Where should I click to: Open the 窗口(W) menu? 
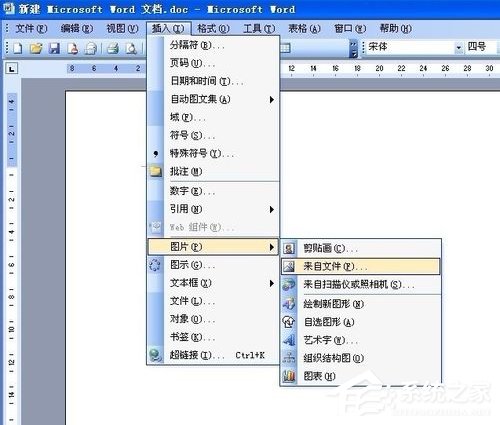350,29
